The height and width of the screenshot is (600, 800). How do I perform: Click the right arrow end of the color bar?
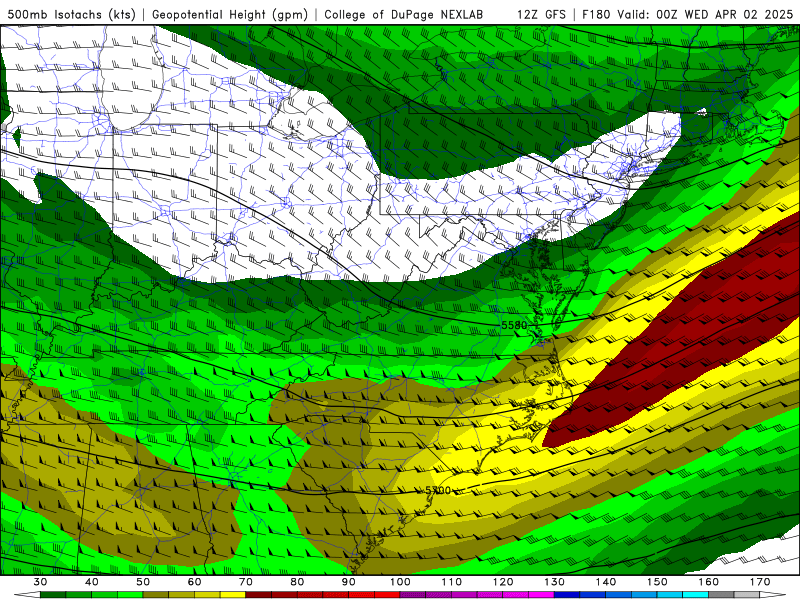[773, 595]
